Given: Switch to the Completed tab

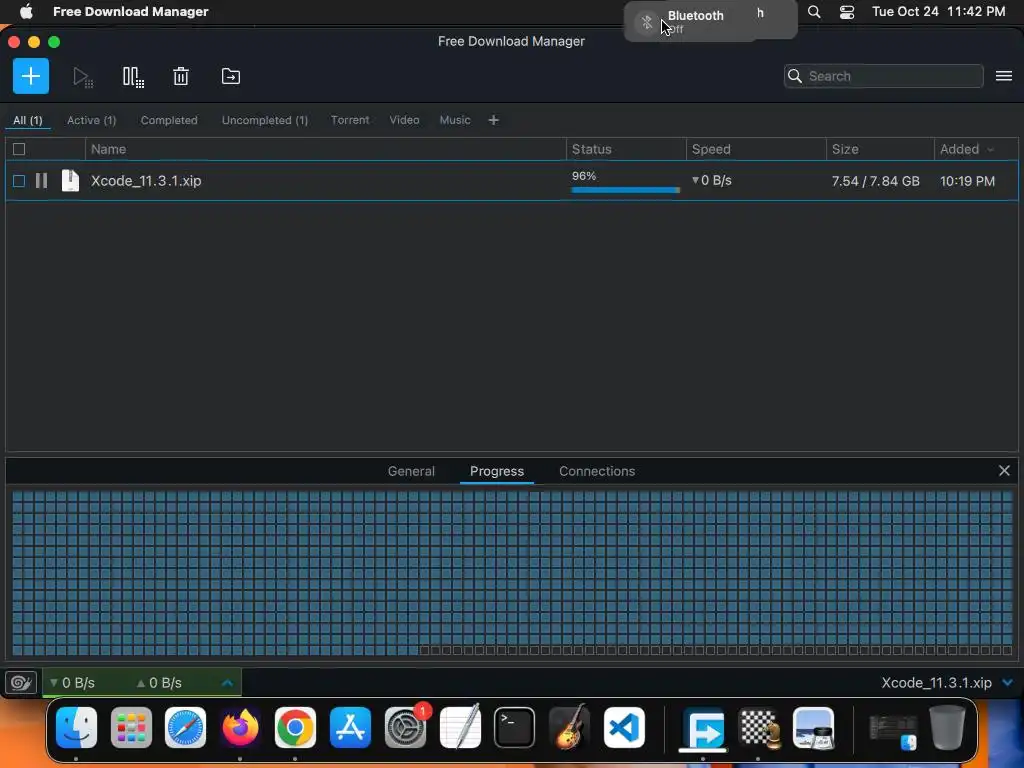Looking at the screenshot, I should click(x=169, y=120).
